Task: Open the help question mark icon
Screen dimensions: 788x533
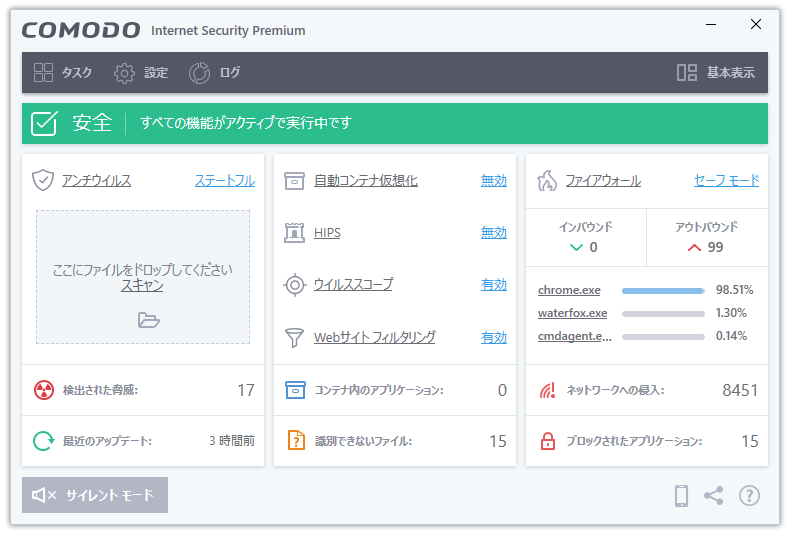Action: (x=749, y=496)
